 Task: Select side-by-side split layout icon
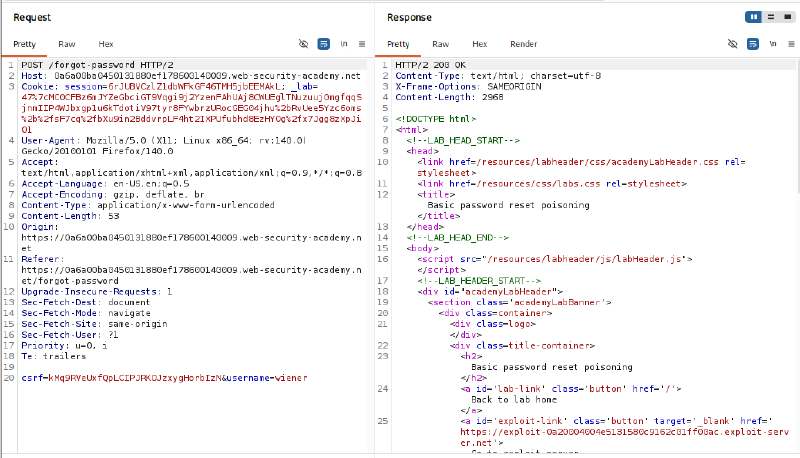pyautogui.click(x=754, y=17)
